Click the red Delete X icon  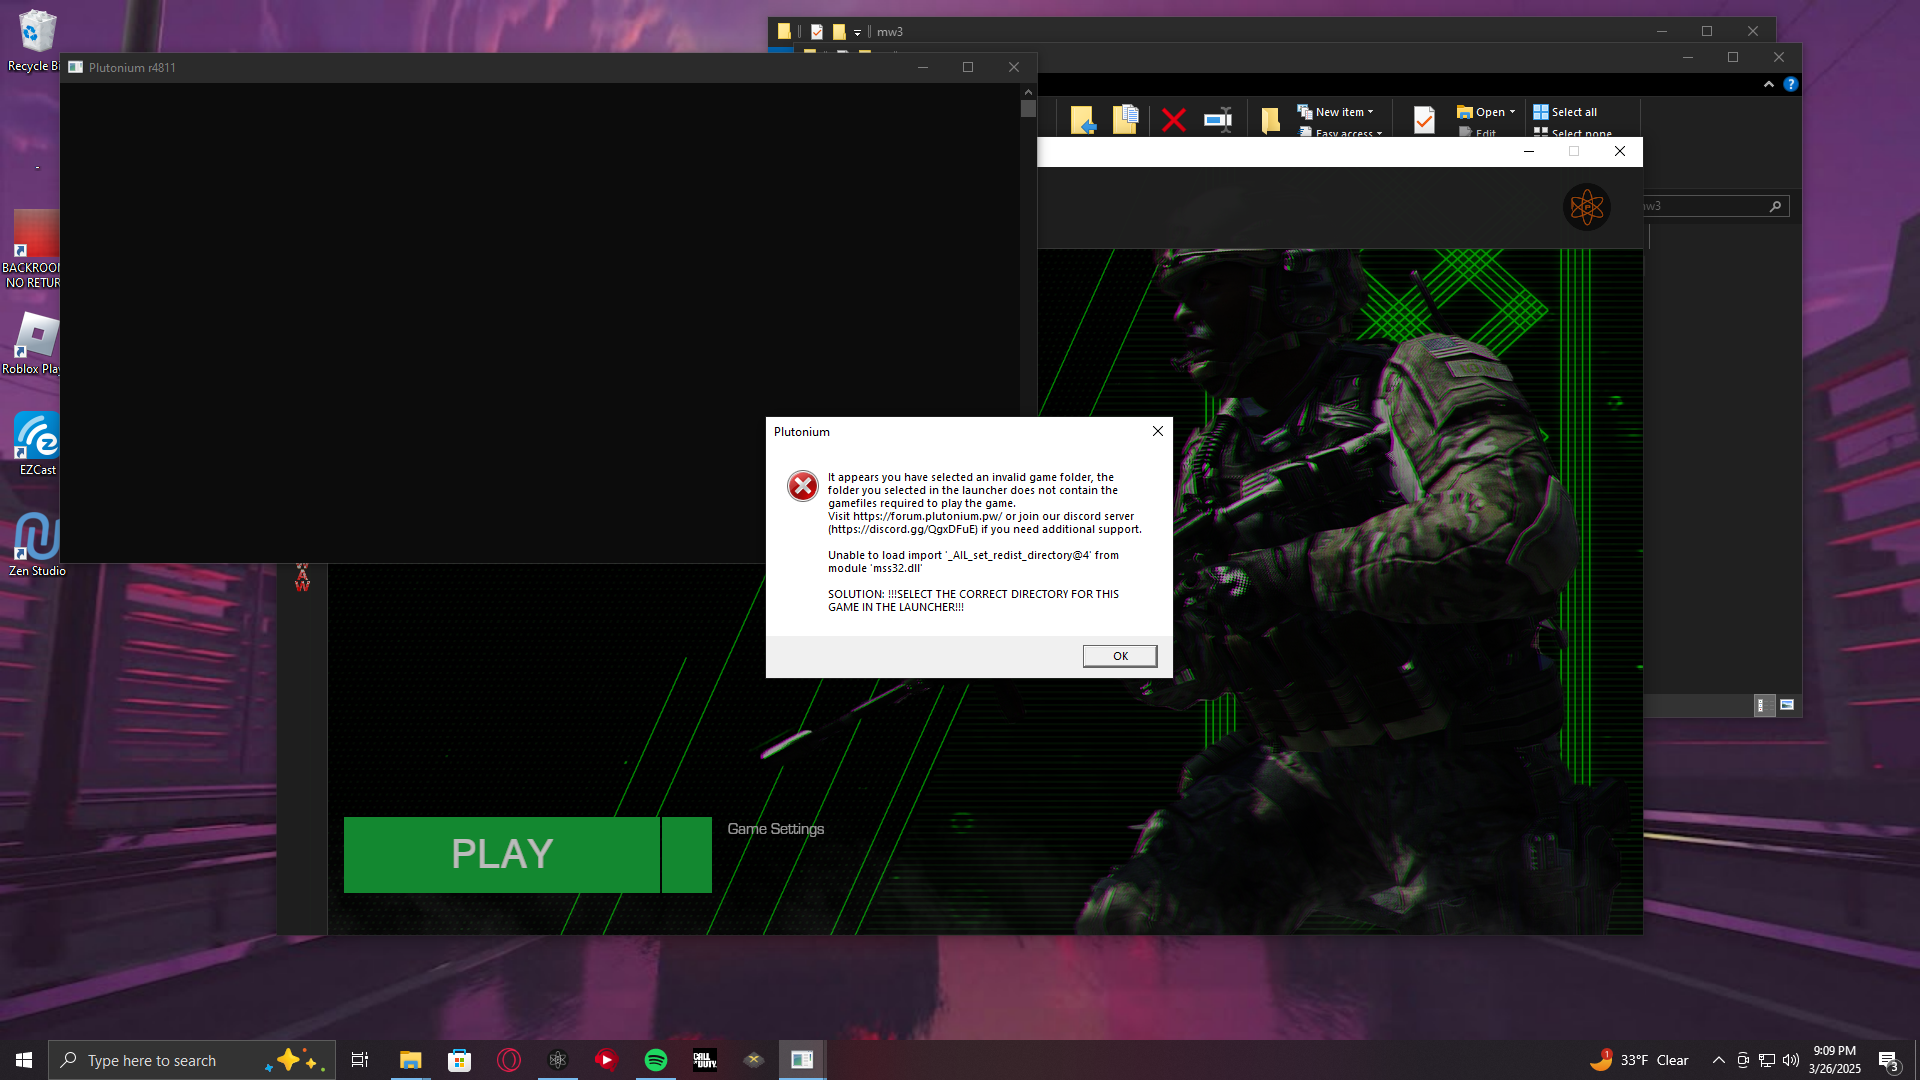tap(1174, 120)
